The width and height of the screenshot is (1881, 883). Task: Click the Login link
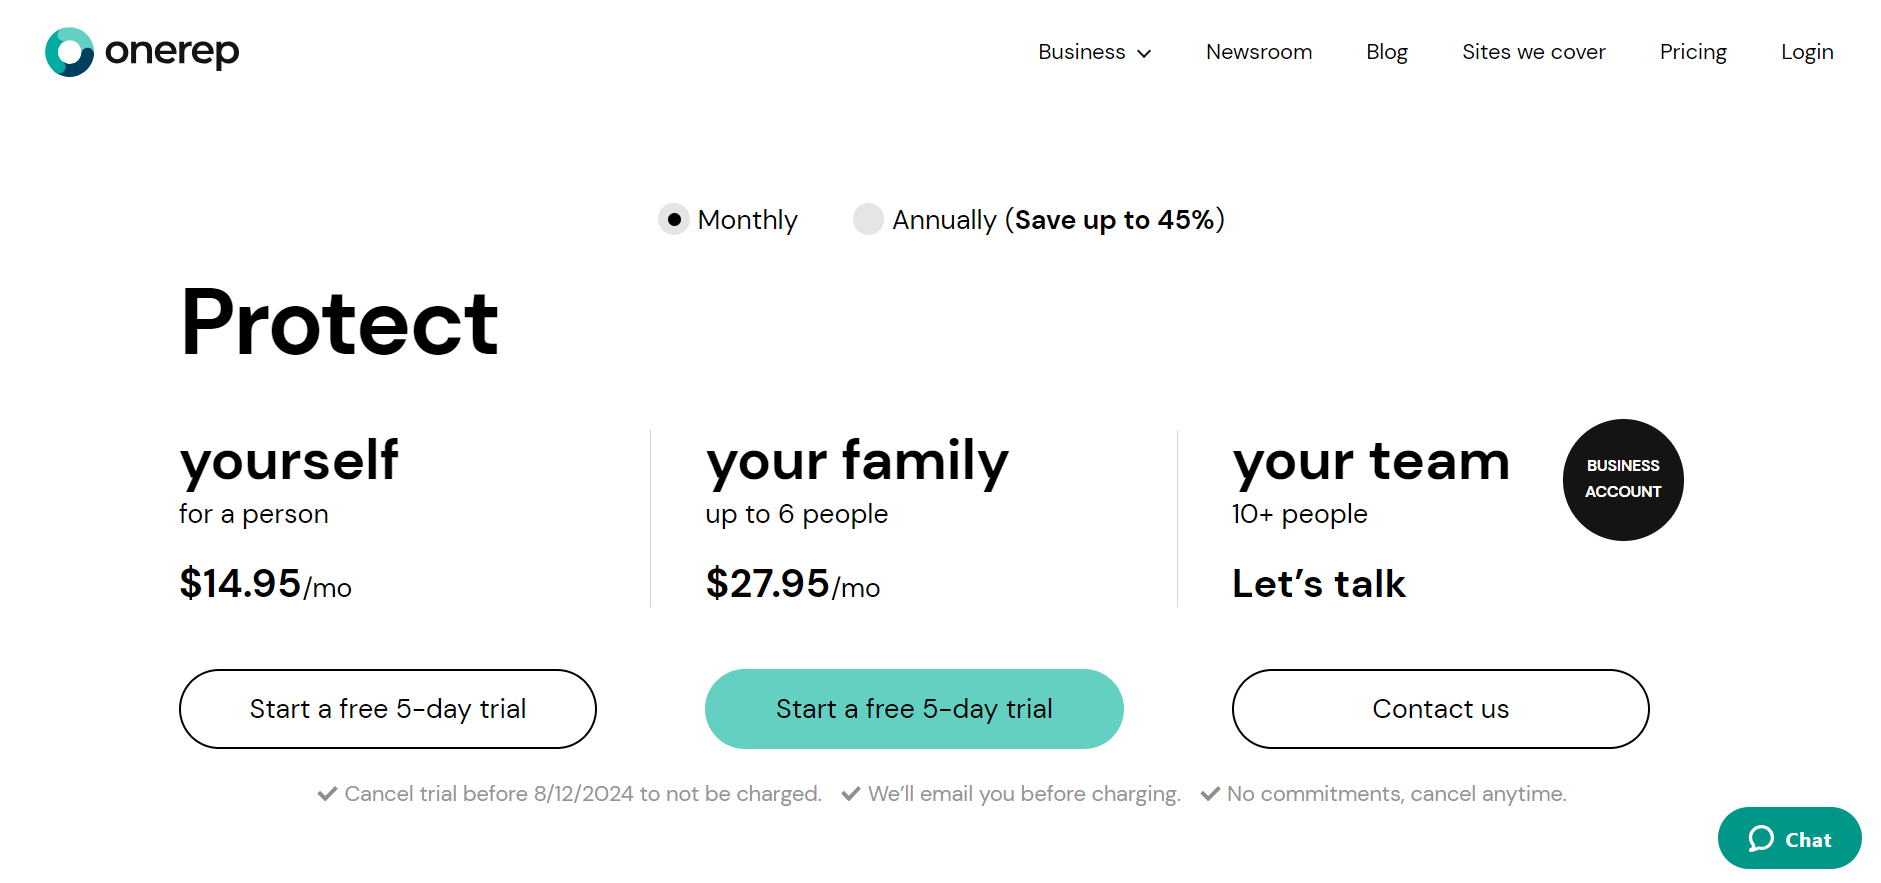(1806, 52)
